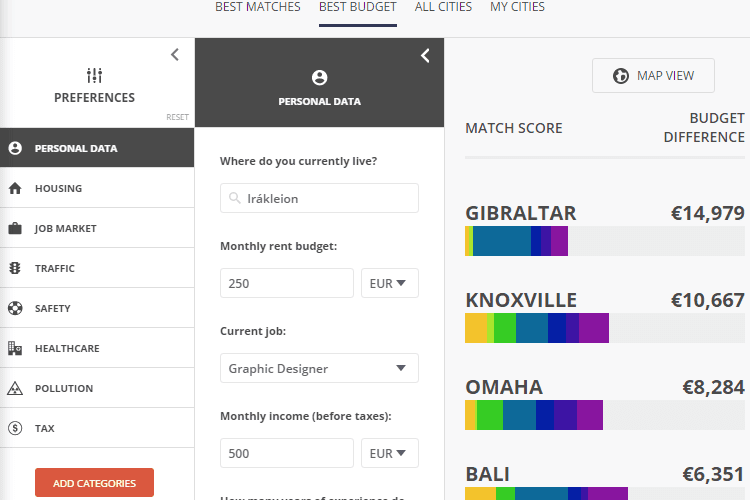Viewport: 750px width, 500px height.
Task: Open the Safety preferences category
Action: pos(97,308)
